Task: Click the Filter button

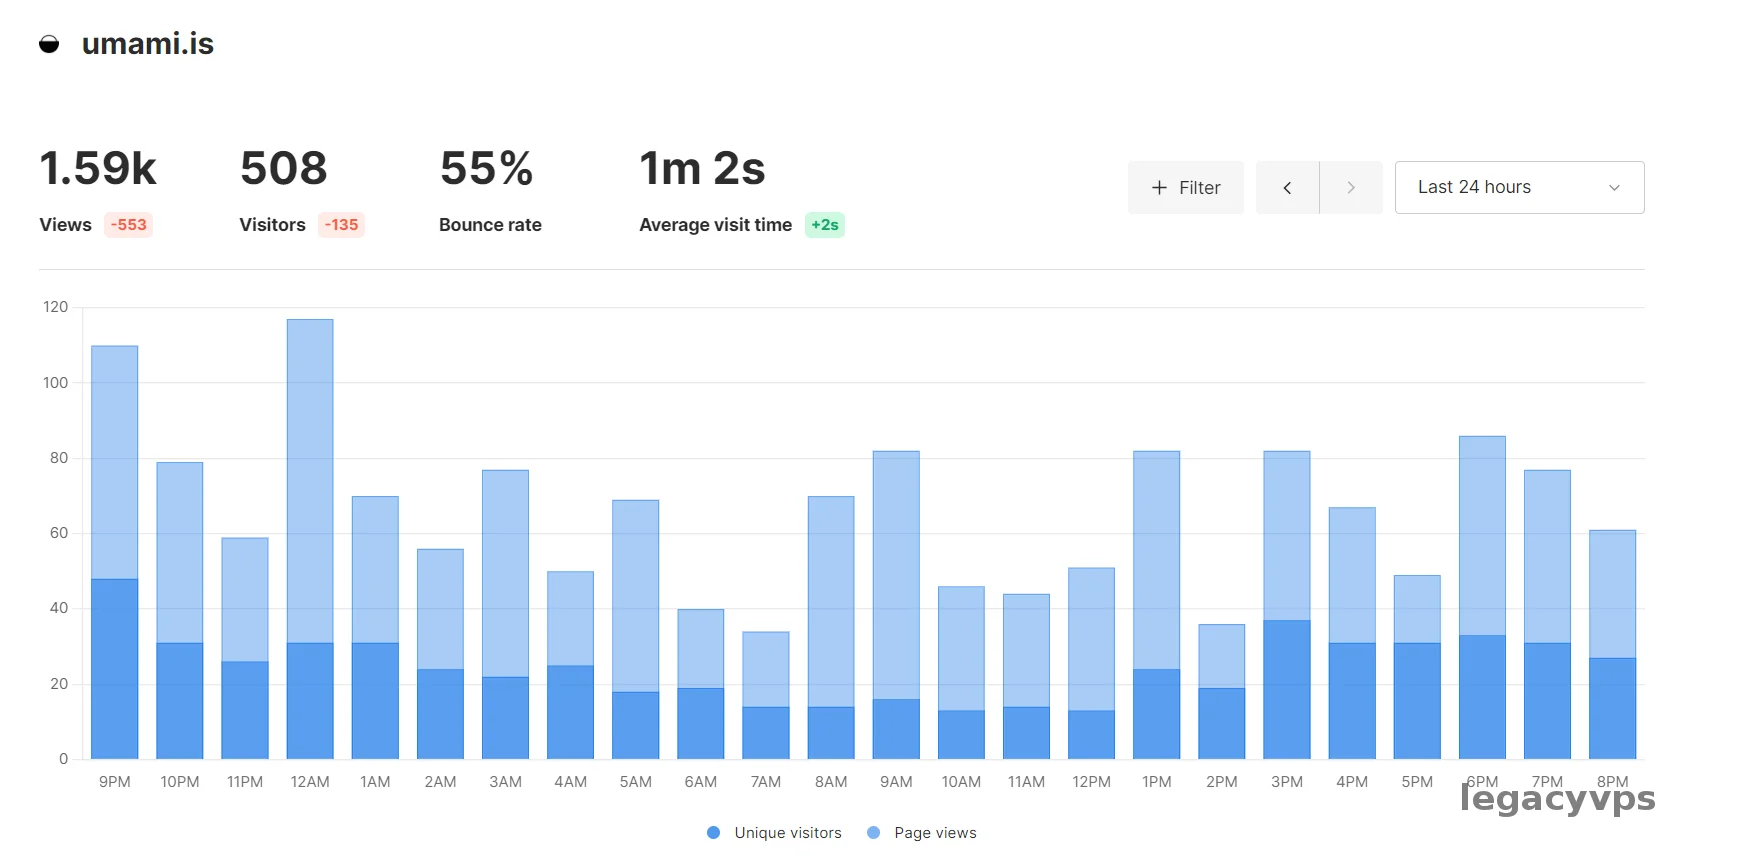Action: pyautogui.click(x=1185, y=188)
